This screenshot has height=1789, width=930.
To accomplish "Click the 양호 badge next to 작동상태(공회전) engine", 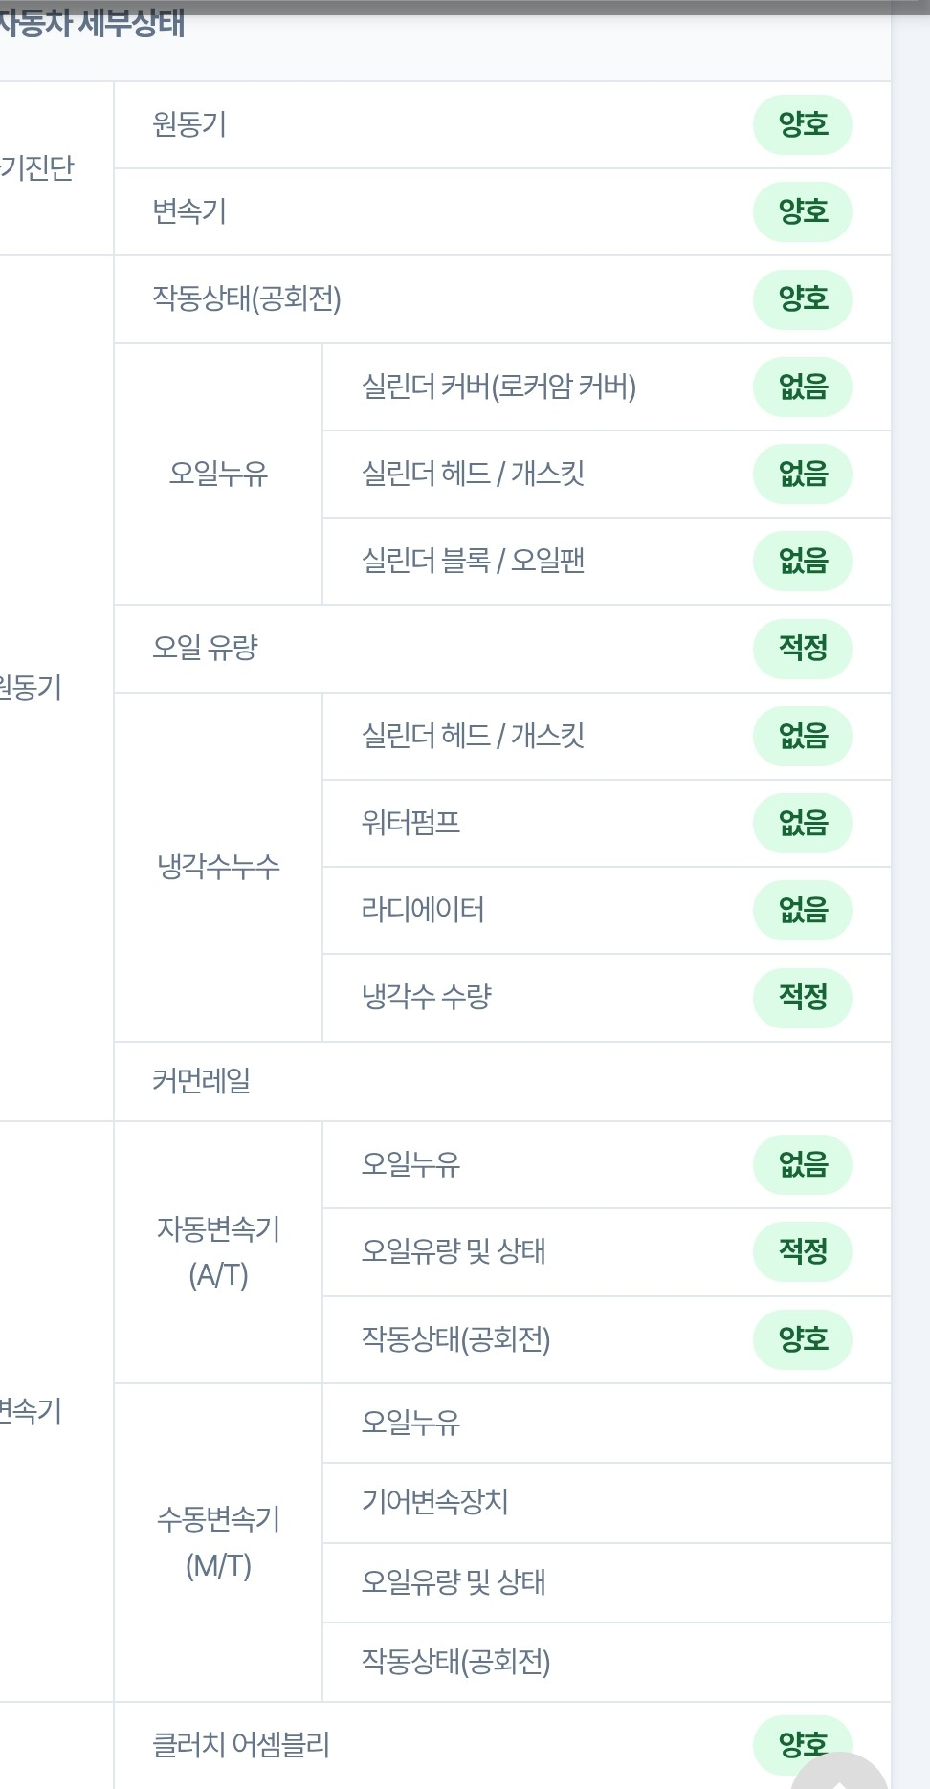I will point(802,299).
